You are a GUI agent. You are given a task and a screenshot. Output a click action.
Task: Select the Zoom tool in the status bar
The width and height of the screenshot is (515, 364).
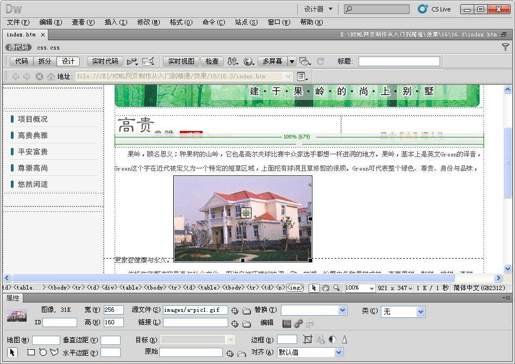[x=337, y=288]
